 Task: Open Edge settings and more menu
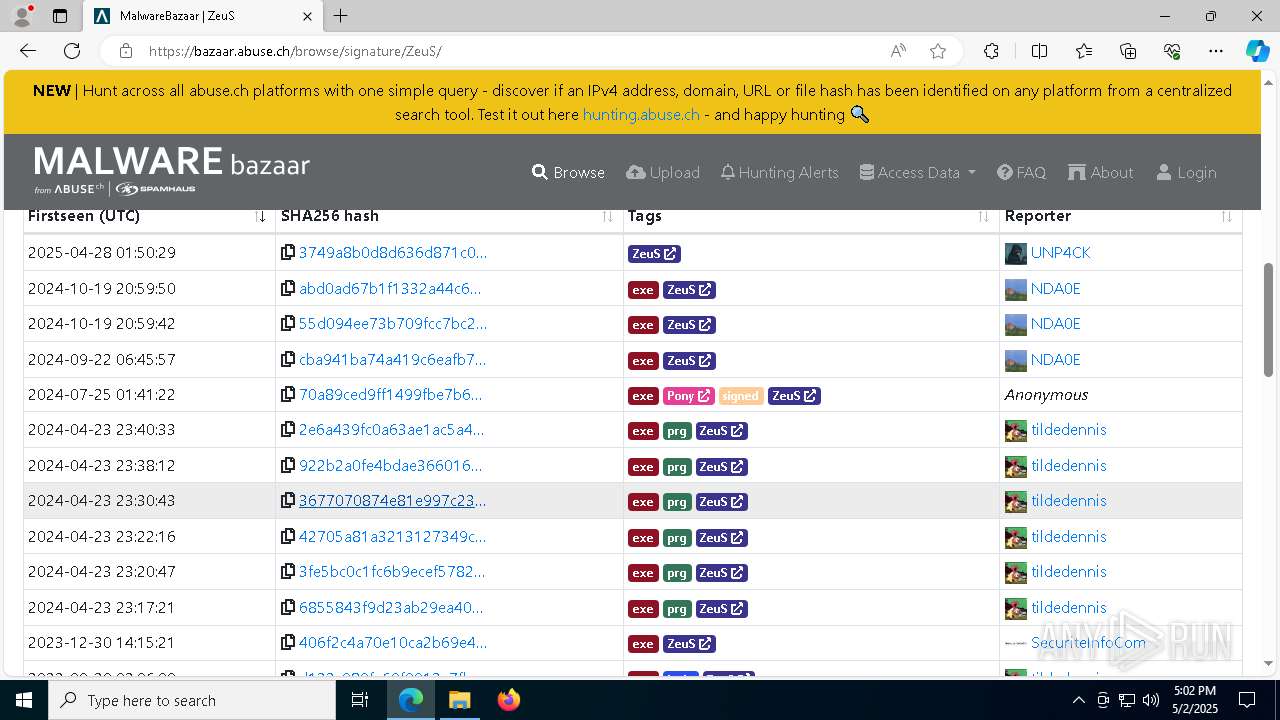click(1216, 51)
